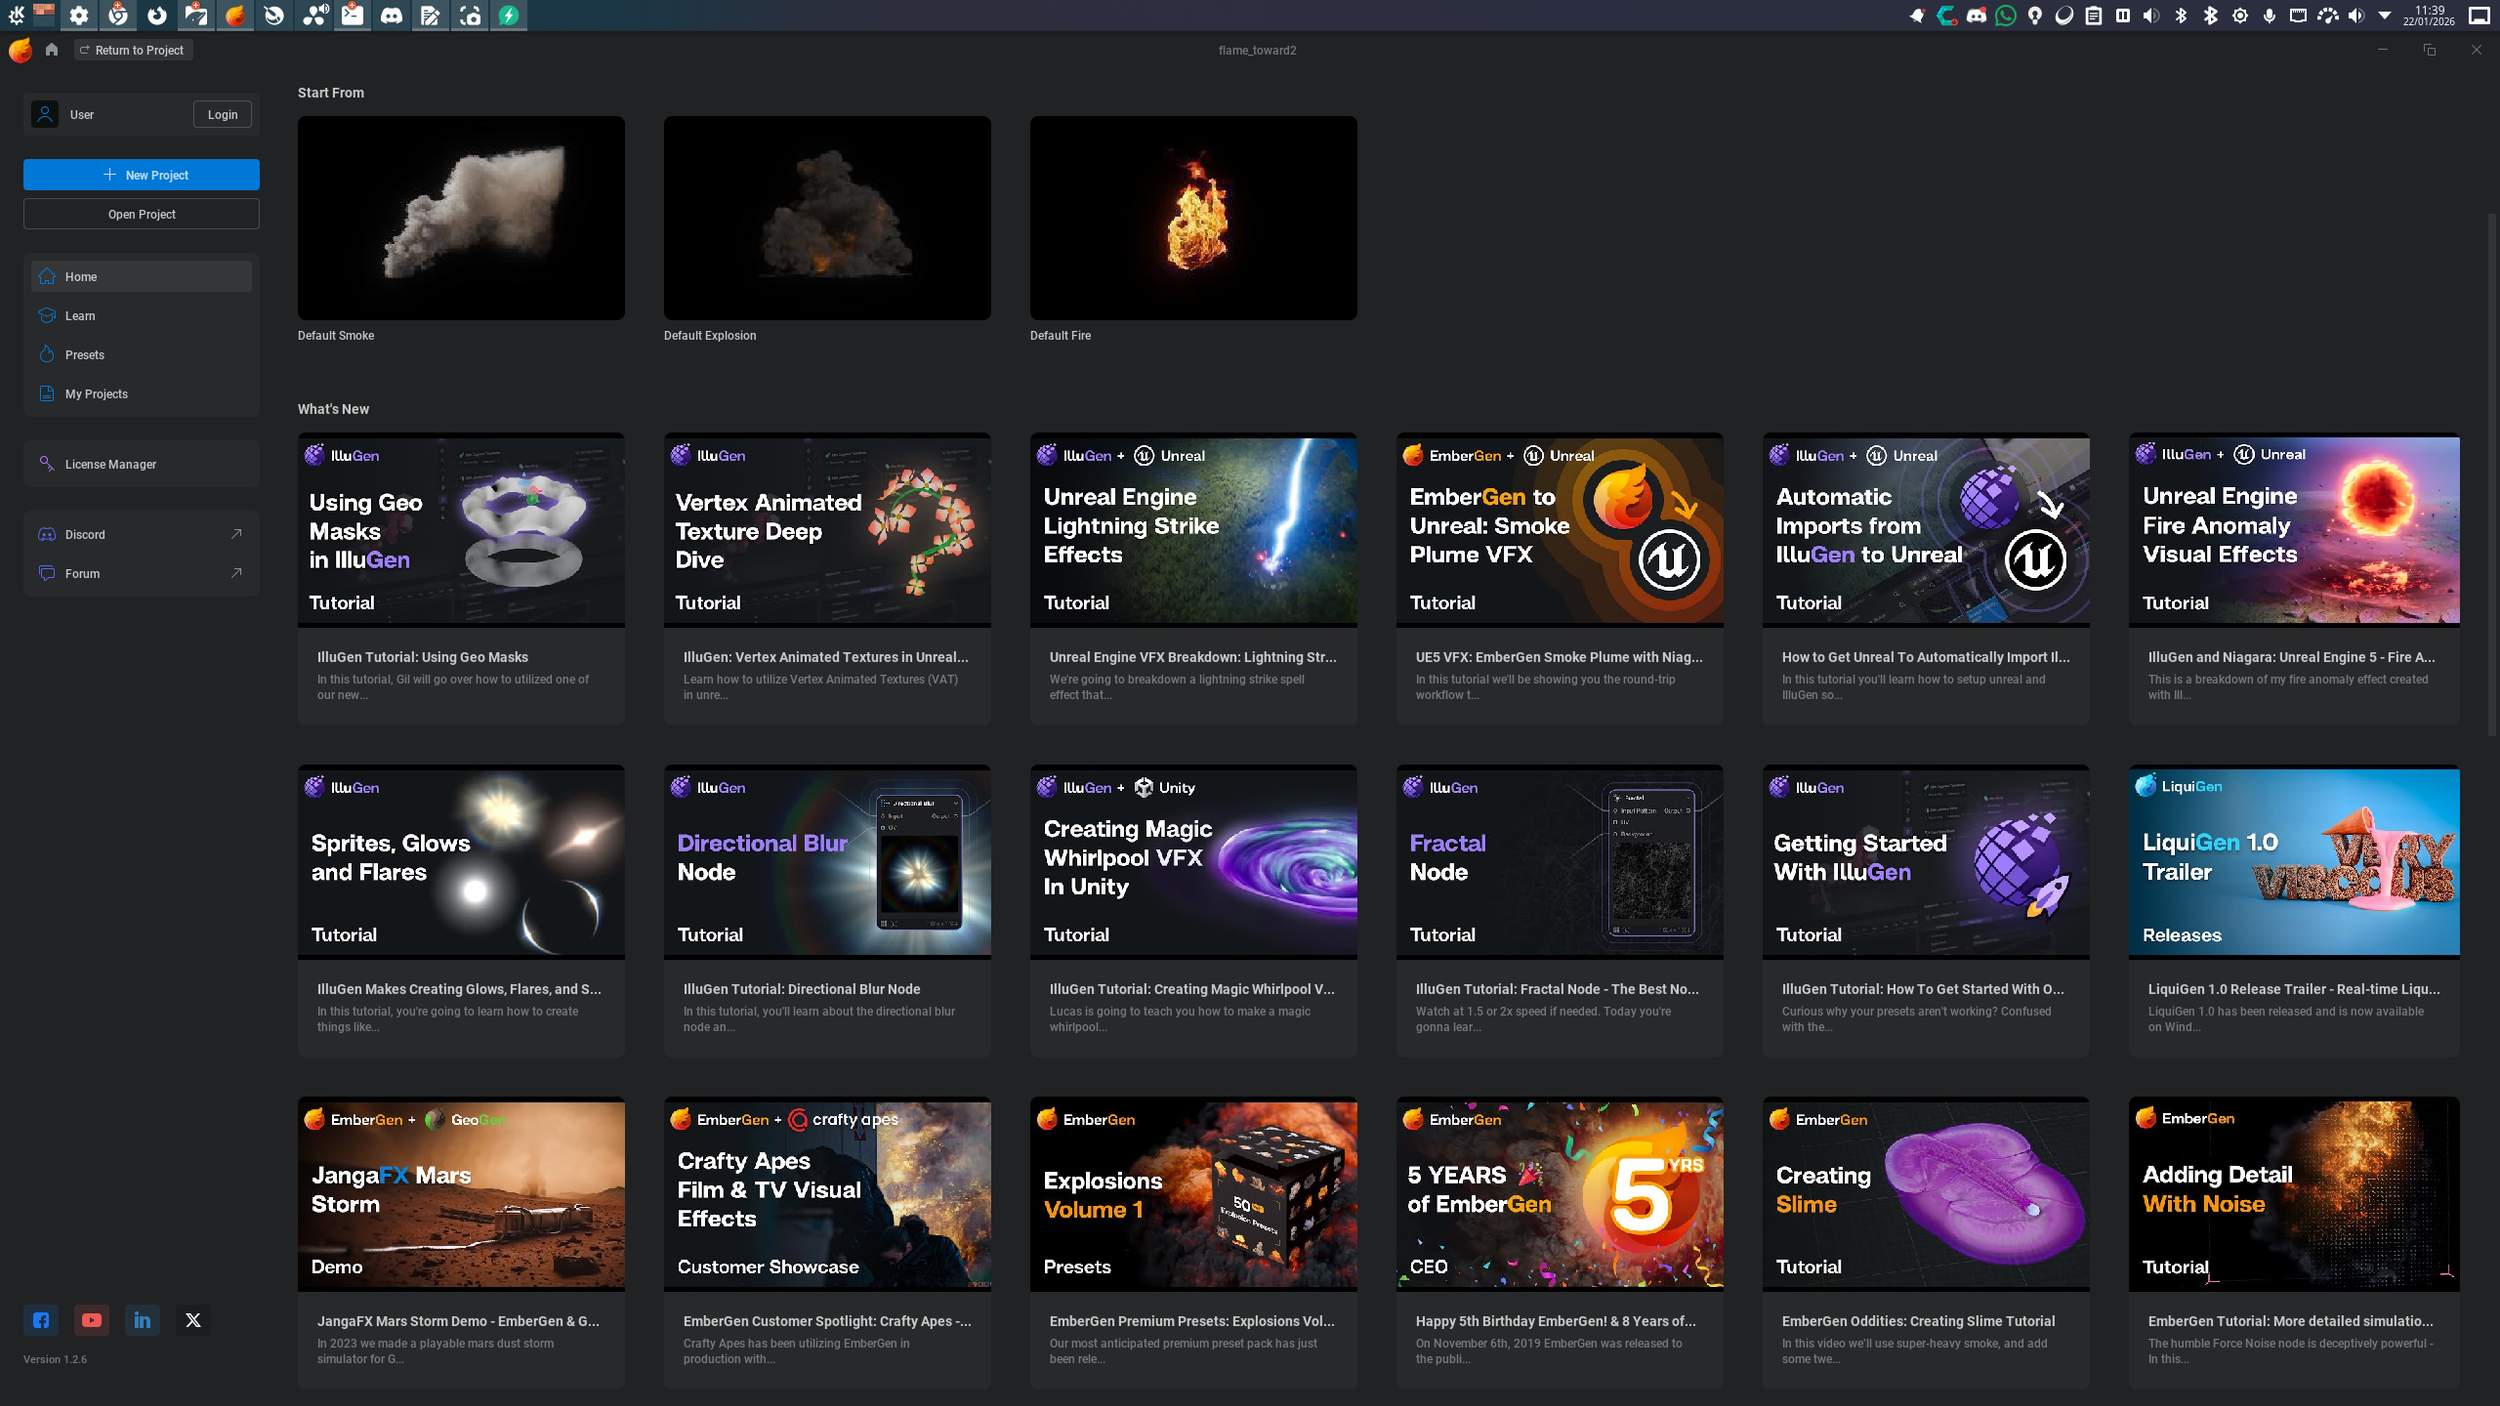Click Return to Project at the top
The height and width of the screenshot is (1406, 2500).
[133, 49]
